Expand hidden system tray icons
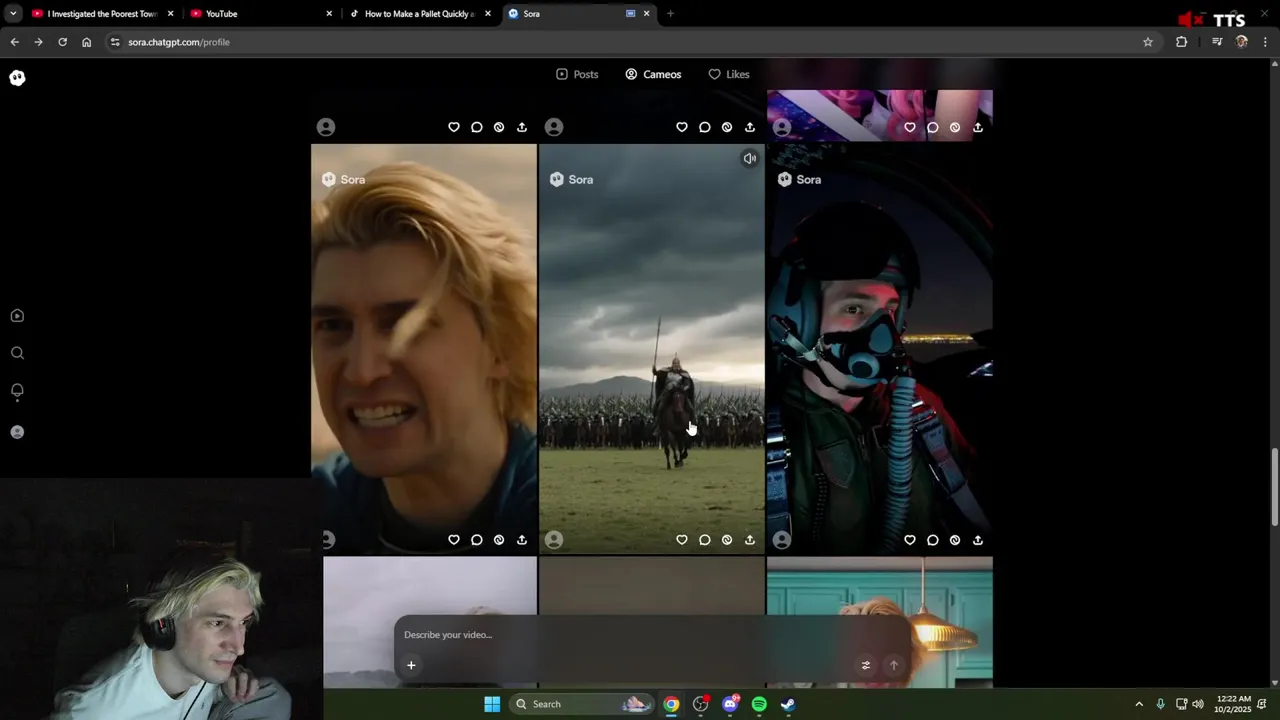This screenshot has width=1280, height=720. 1138,704
